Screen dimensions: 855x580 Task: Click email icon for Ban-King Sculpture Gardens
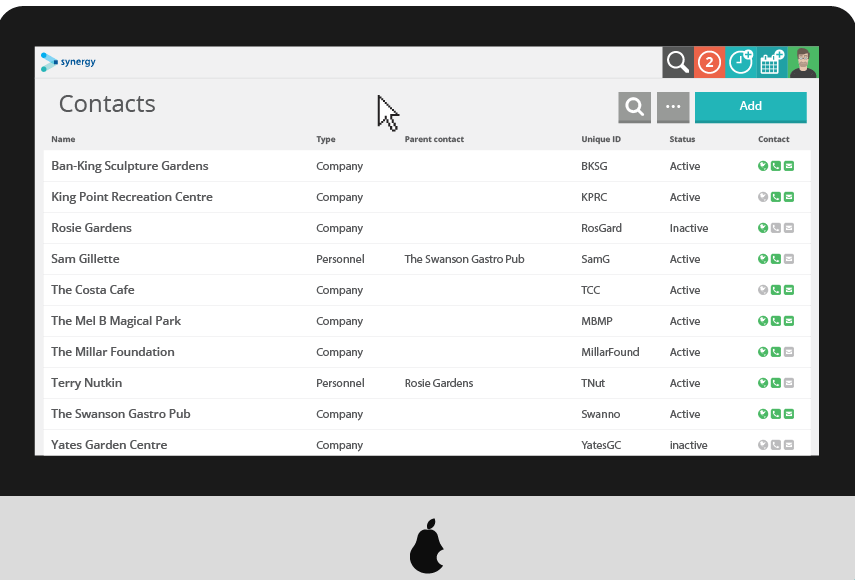click(789, 166)
